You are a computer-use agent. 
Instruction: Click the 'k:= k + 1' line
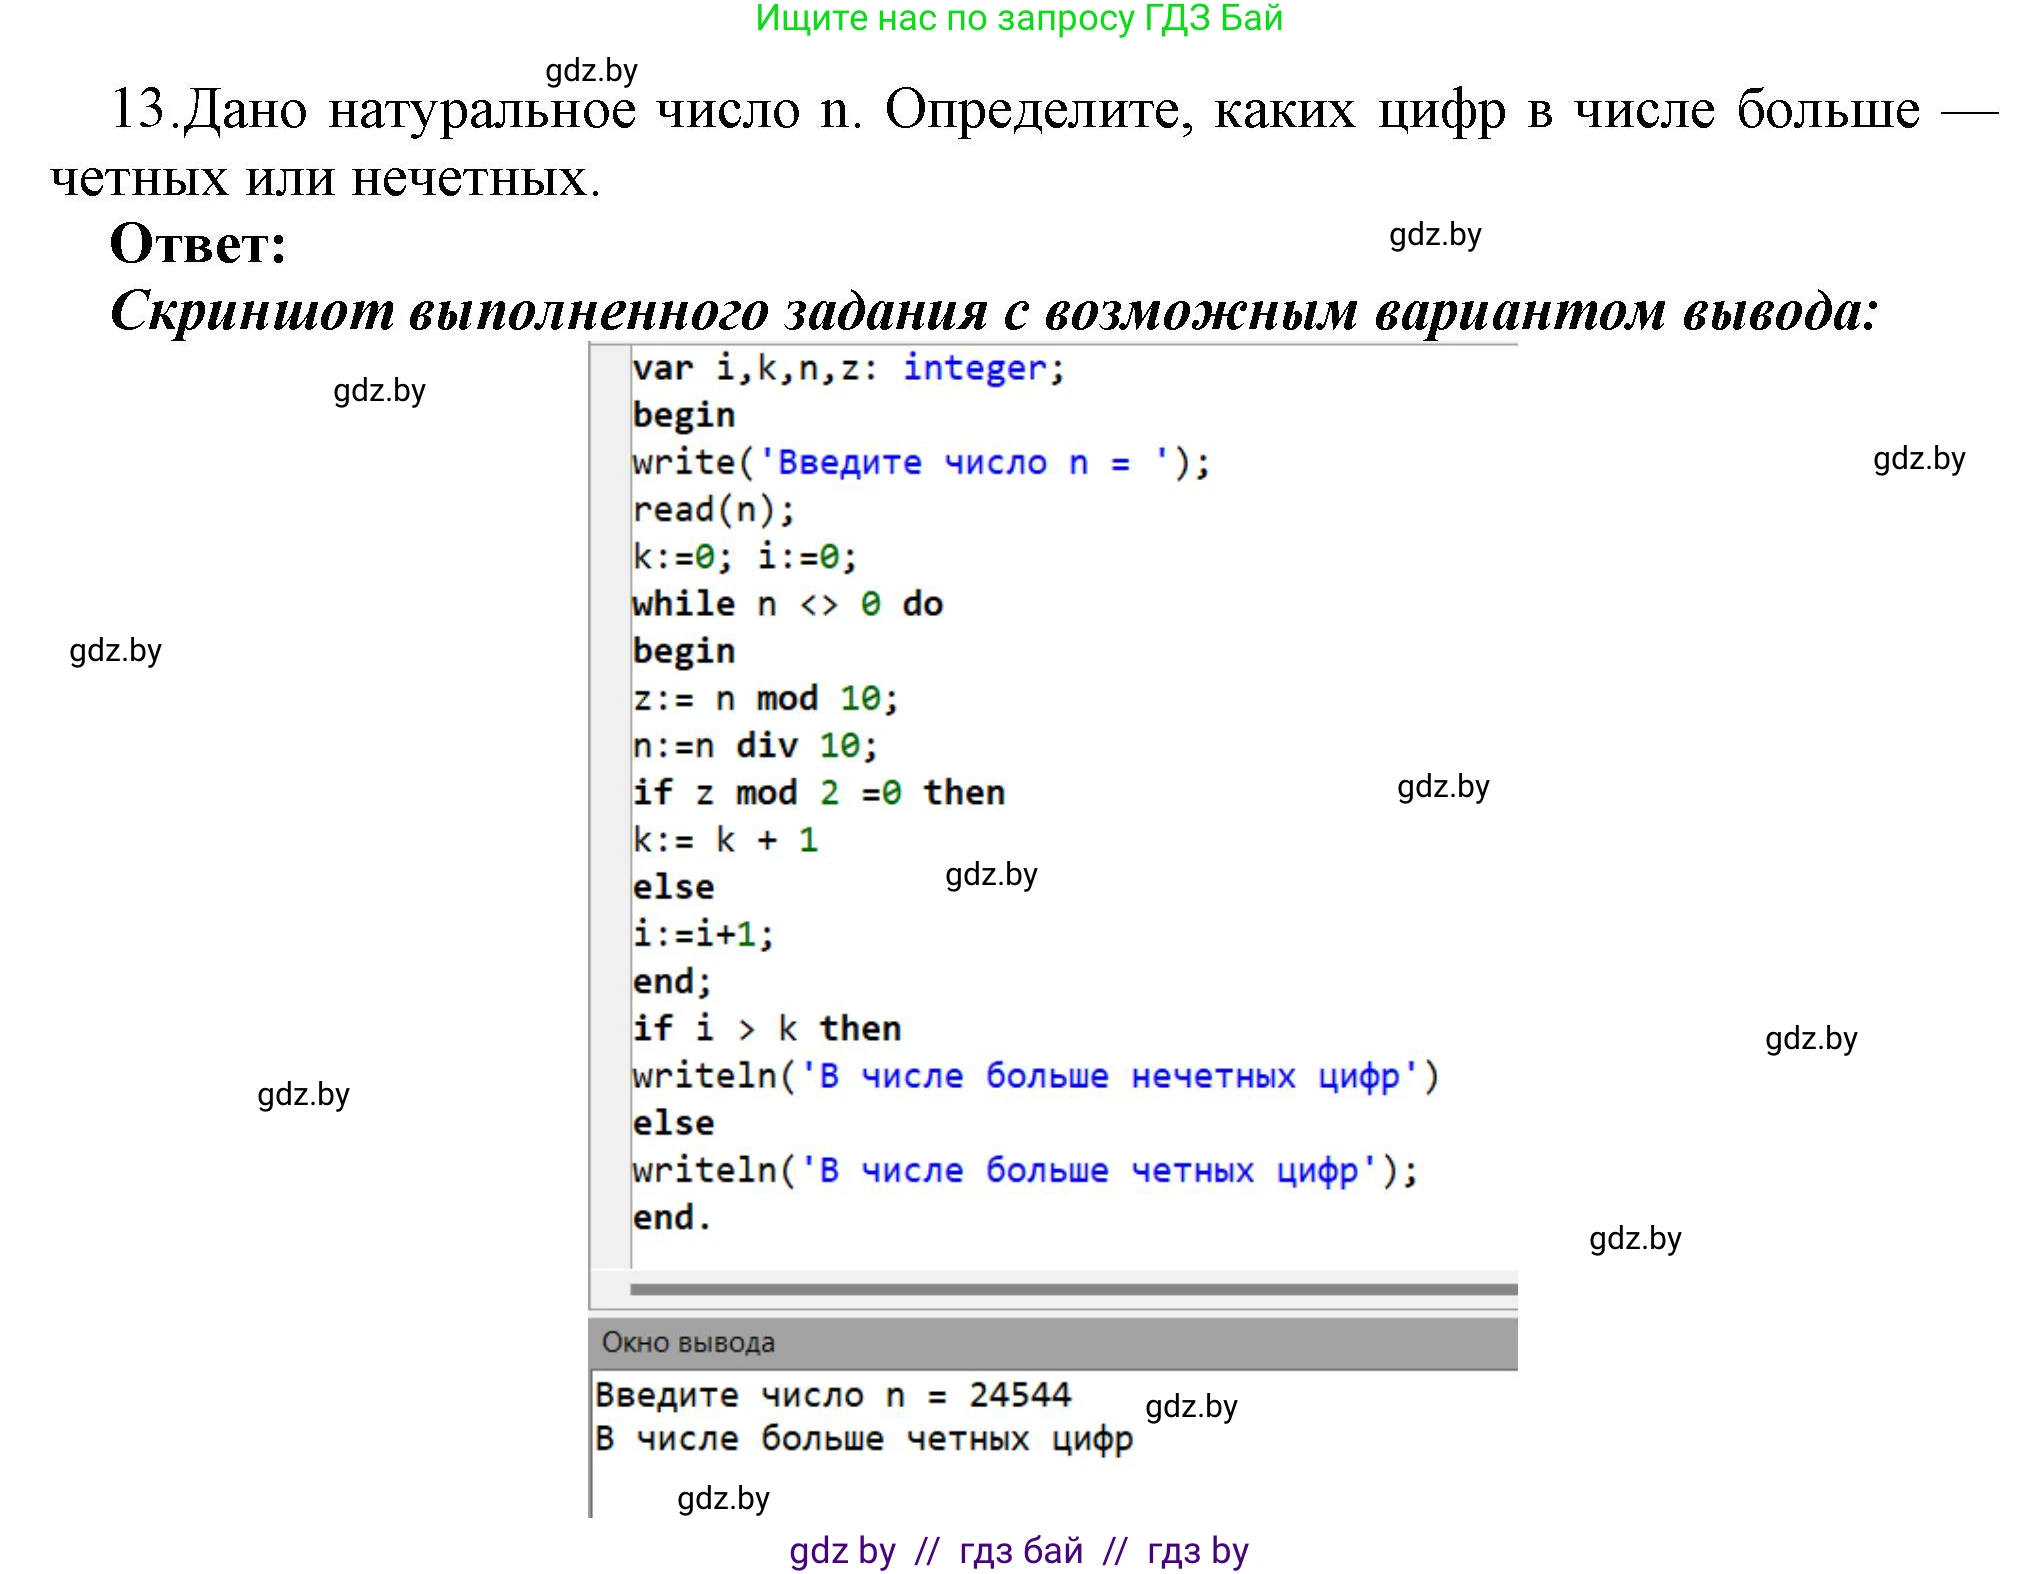[725, 840]
